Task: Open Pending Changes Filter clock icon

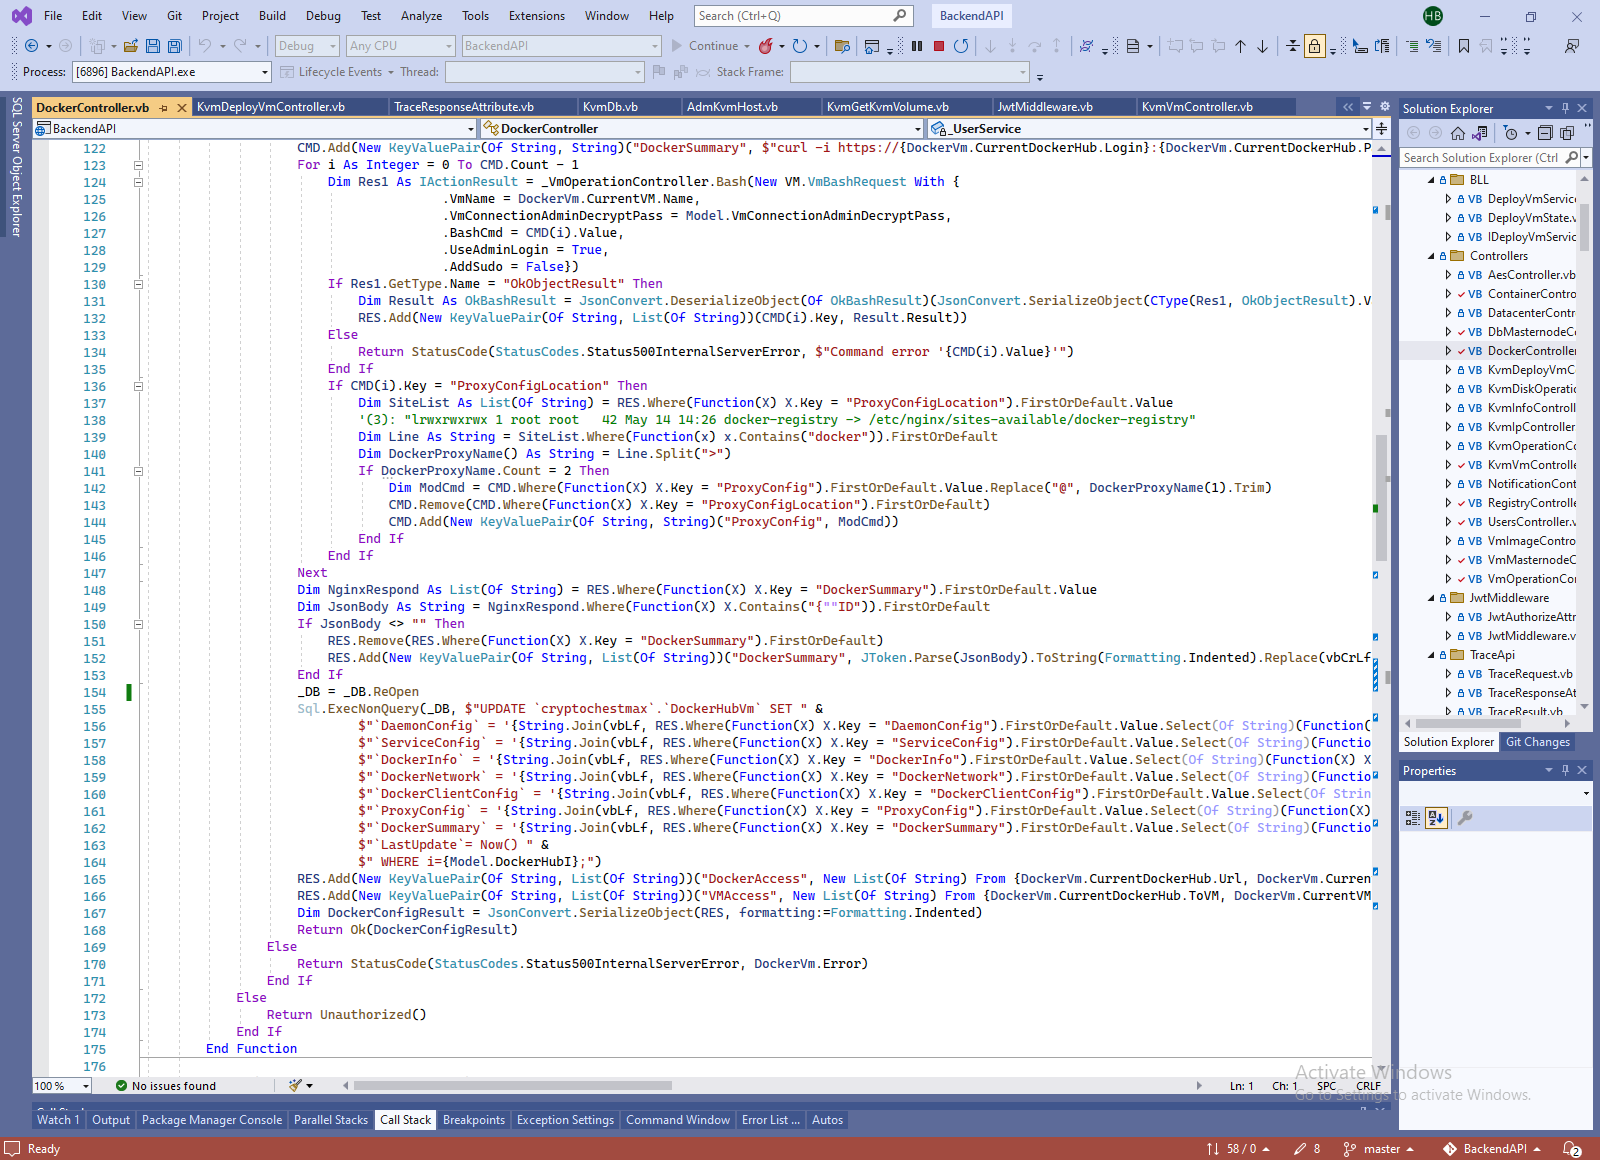Action: [x=1511, y=133]
